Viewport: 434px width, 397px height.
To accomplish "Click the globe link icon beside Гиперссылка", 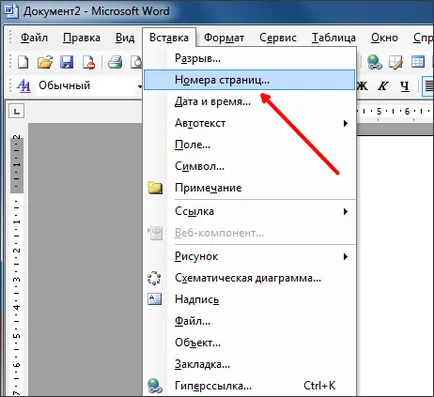I will pos(155,386).
